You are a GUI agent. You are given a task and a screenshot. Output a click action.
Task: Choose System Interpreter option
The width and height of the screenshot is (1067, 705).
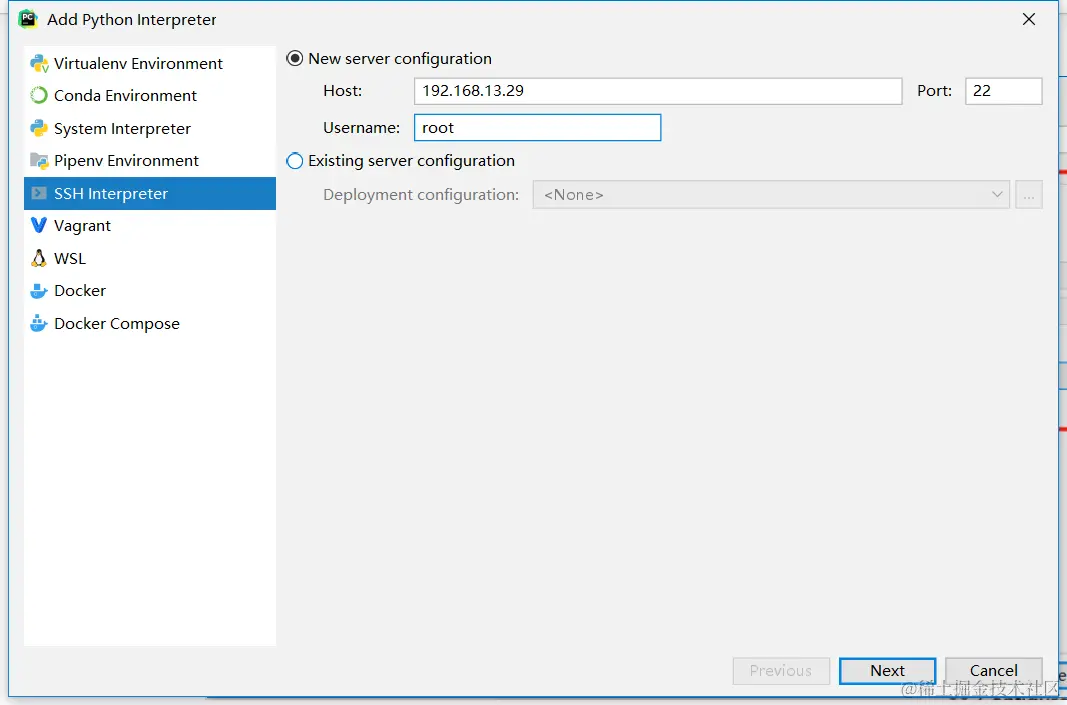(150, 128)
